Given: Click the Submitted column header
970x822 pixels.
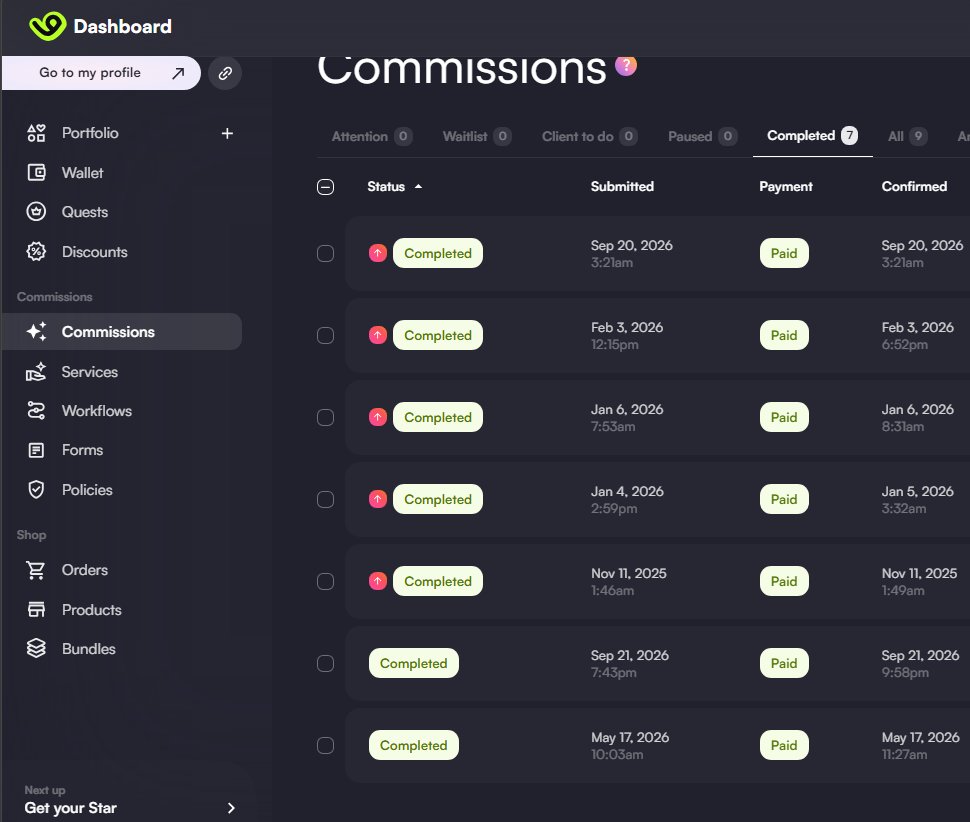Looking at the screenshot, I should (x=622, y=186).
